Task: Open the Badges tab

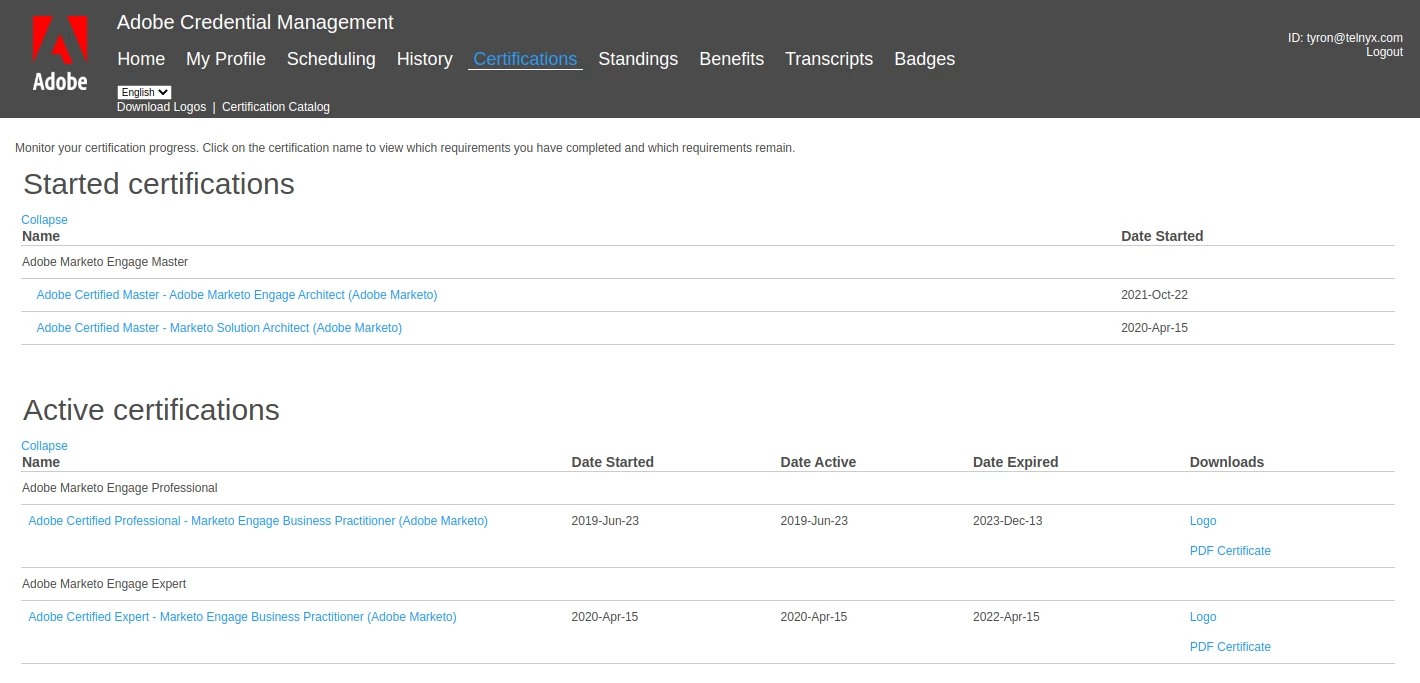Action: click(x=925, y=59)
